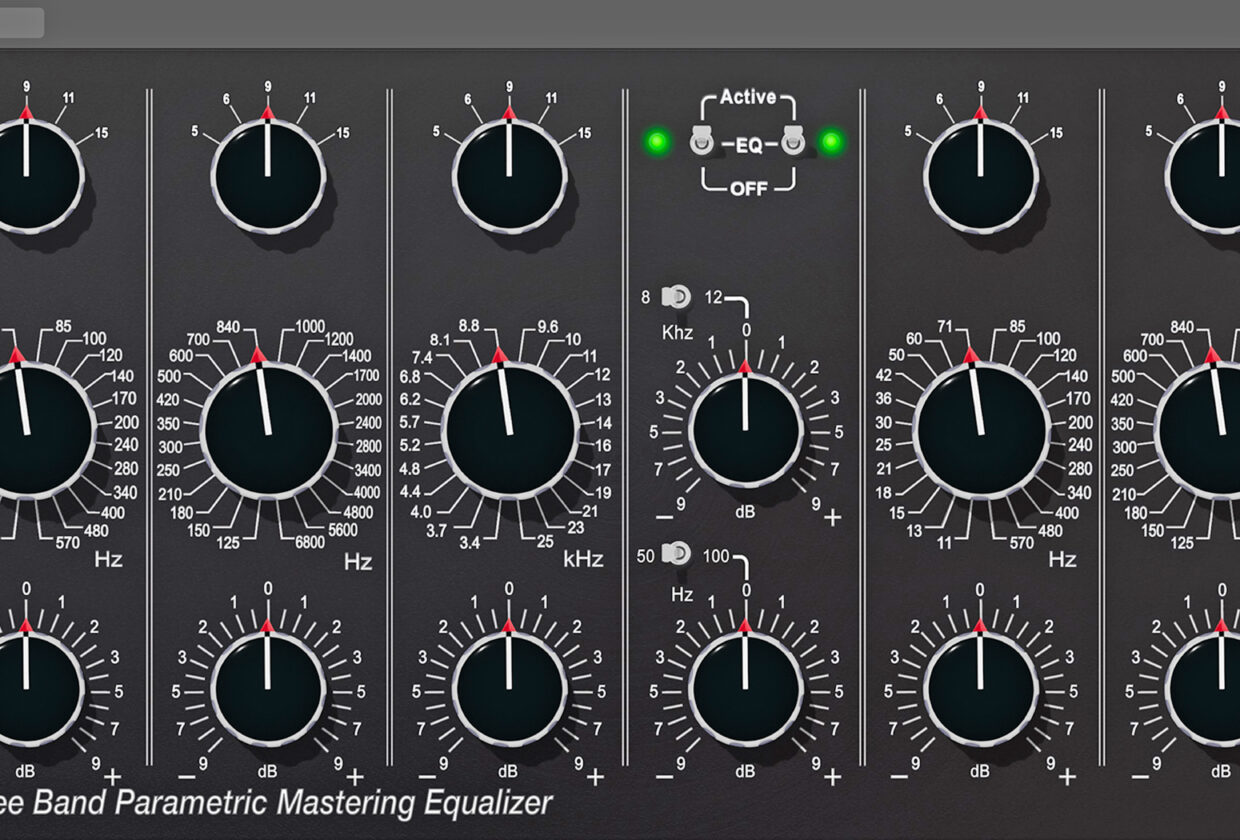Image resolution: width=1240 pixels, height=840 pixels.
Task: Click the kHz frequency selector knob
Action: pos(509,429)
